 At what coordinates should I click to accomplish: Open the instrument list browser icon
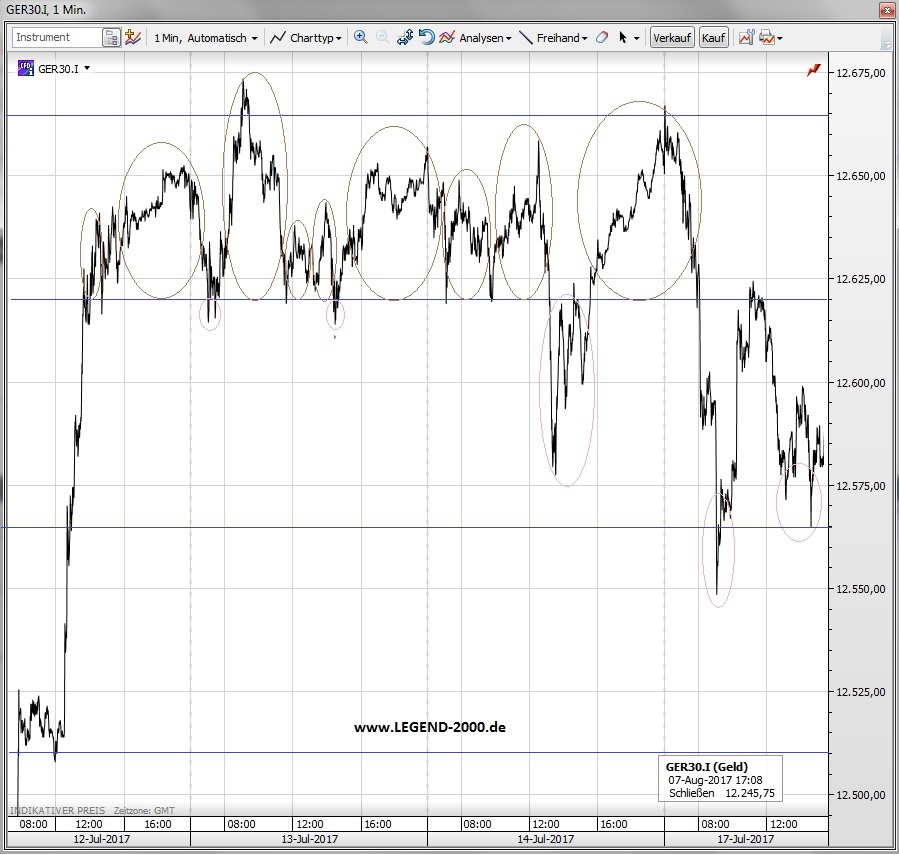(x=112, y=38)
